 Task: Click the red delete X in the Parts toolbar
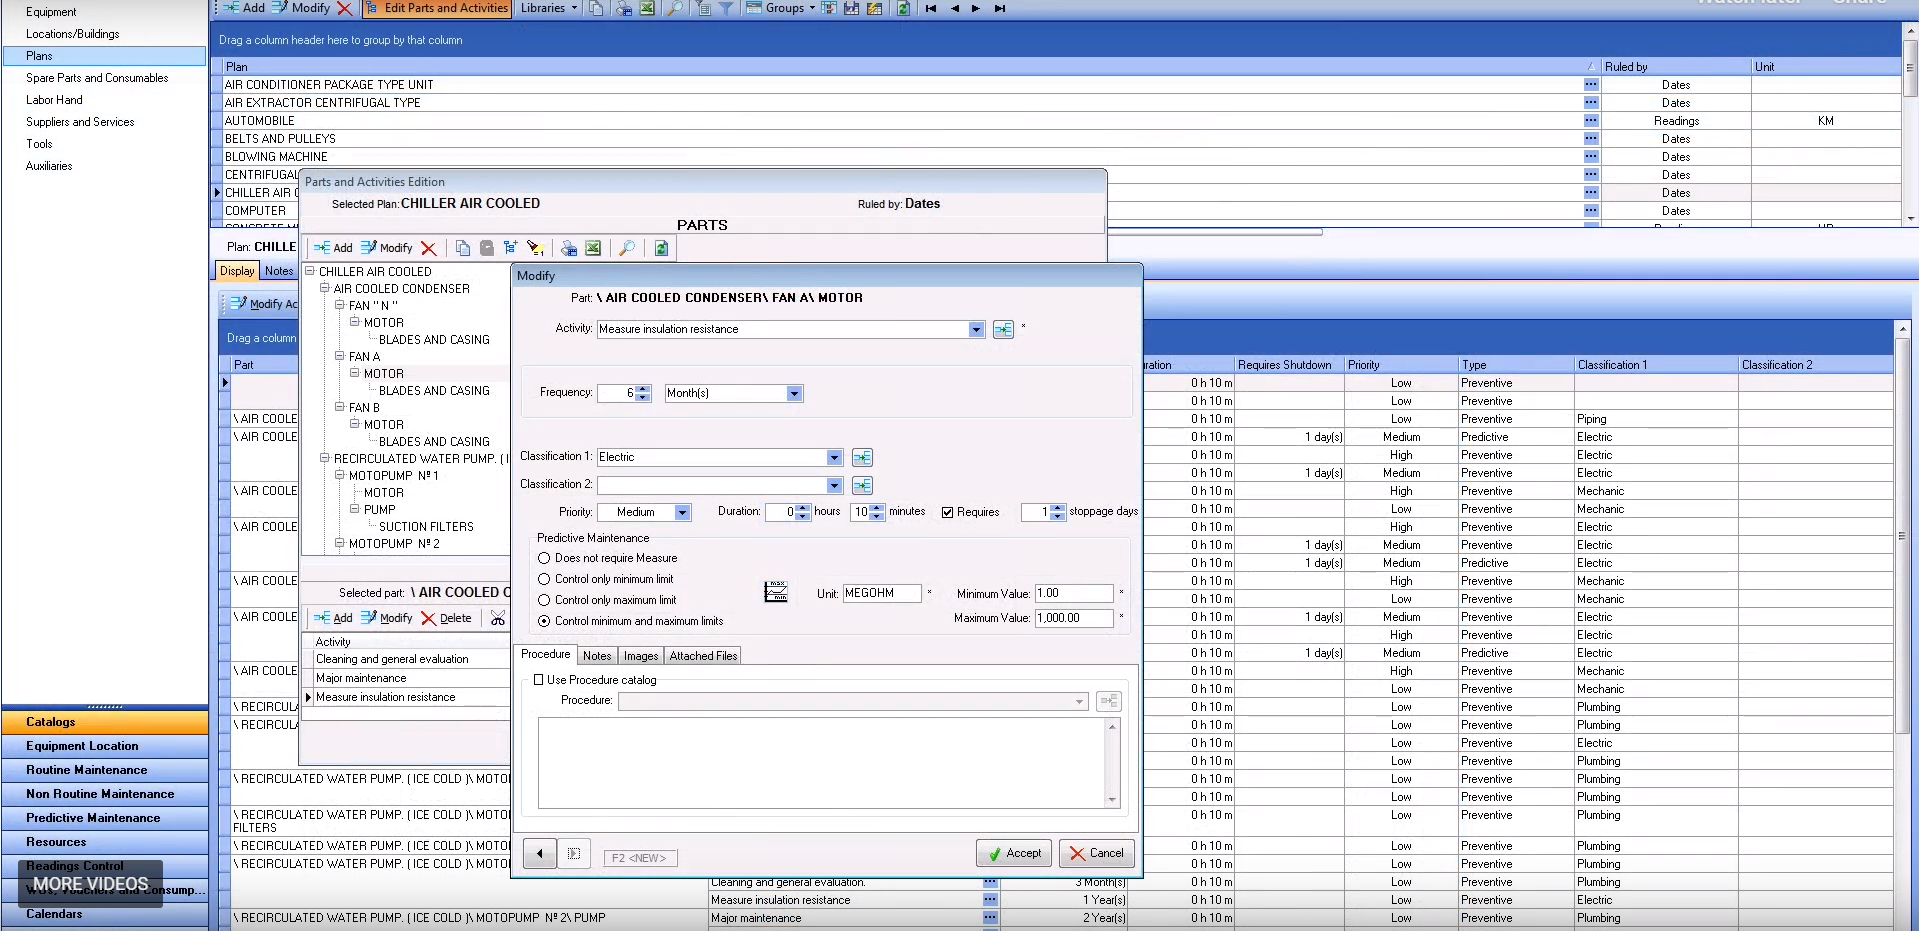click(x=428, y=248)
